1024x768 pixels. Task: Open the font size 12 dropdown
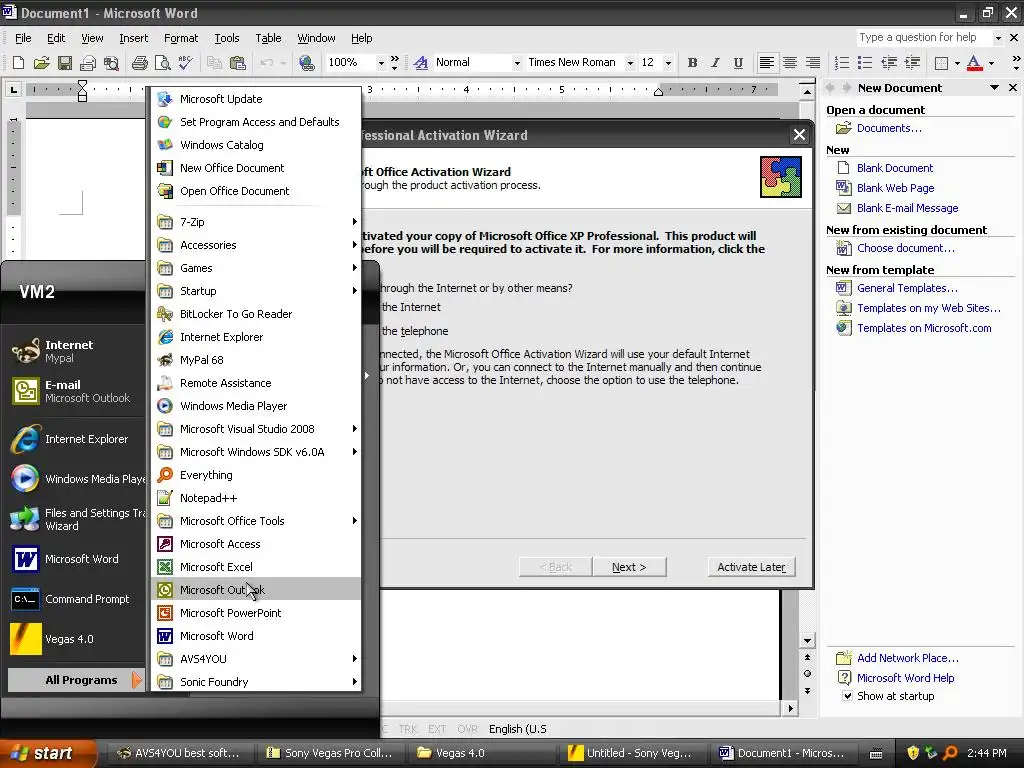(668, 63)
